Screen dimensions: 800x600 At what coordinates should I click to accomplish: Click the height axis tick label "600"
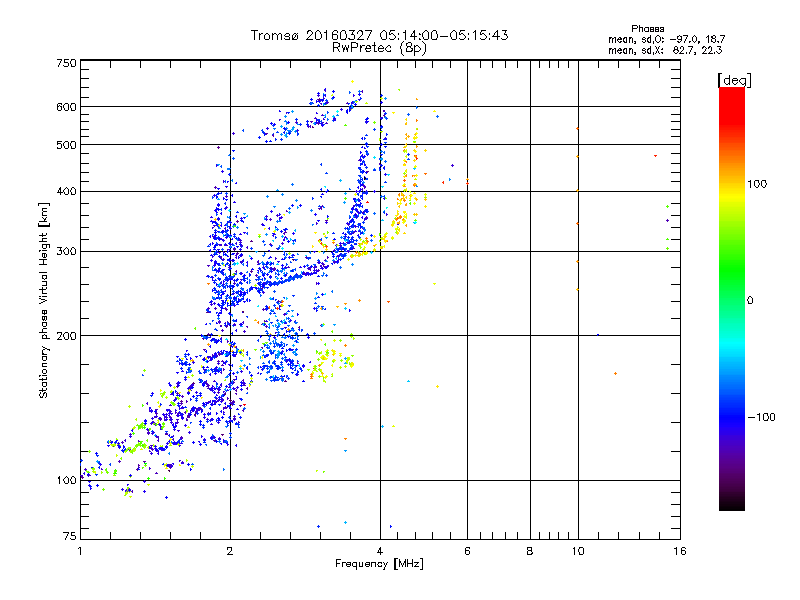[x=66, y=107]
